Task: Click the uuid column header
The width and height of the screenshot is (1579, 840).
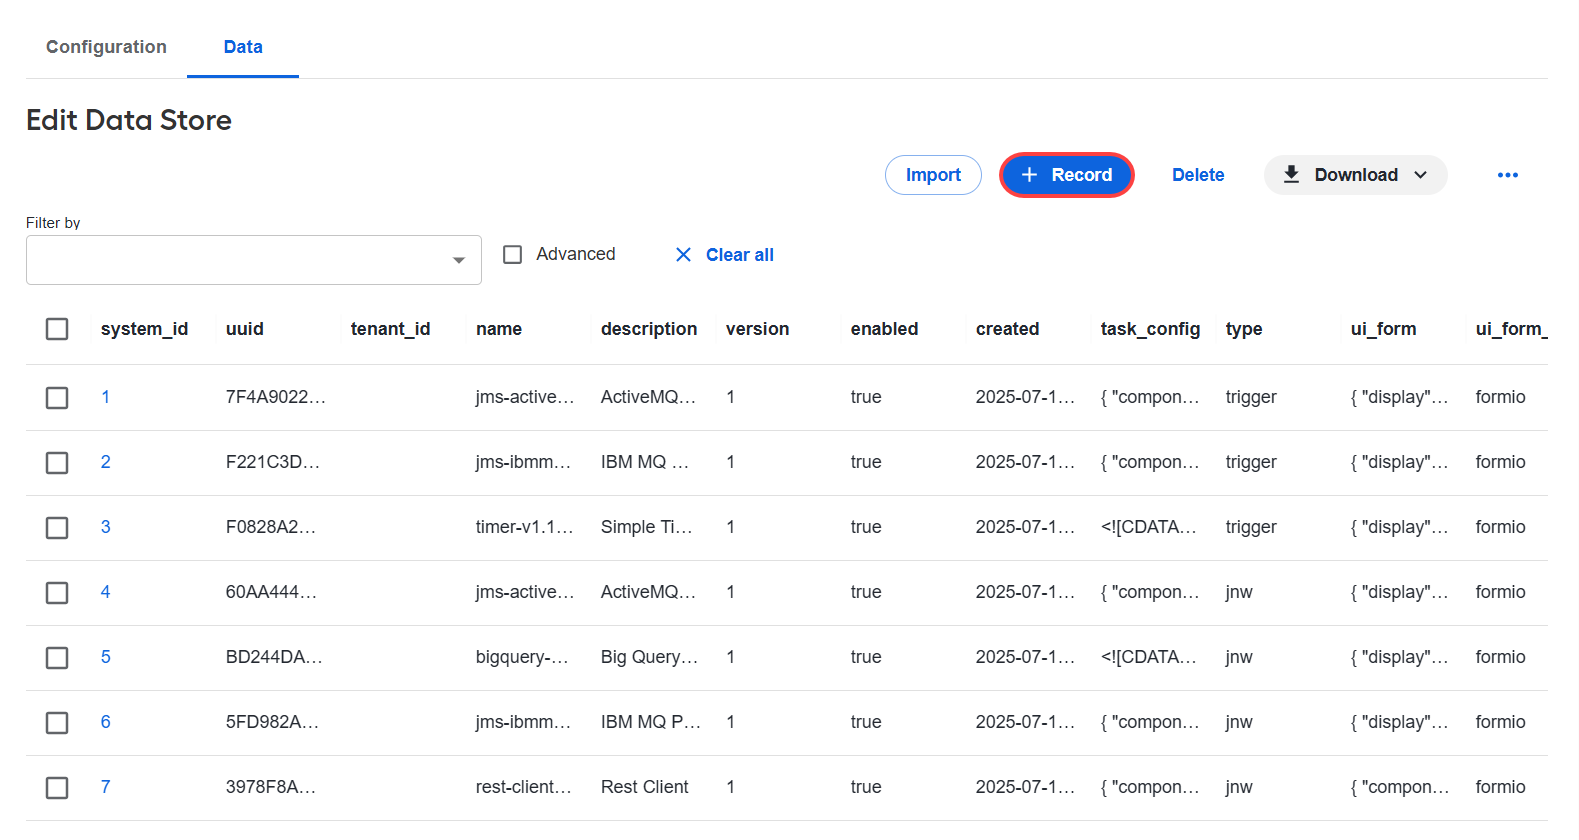Action: click(245, 329)
